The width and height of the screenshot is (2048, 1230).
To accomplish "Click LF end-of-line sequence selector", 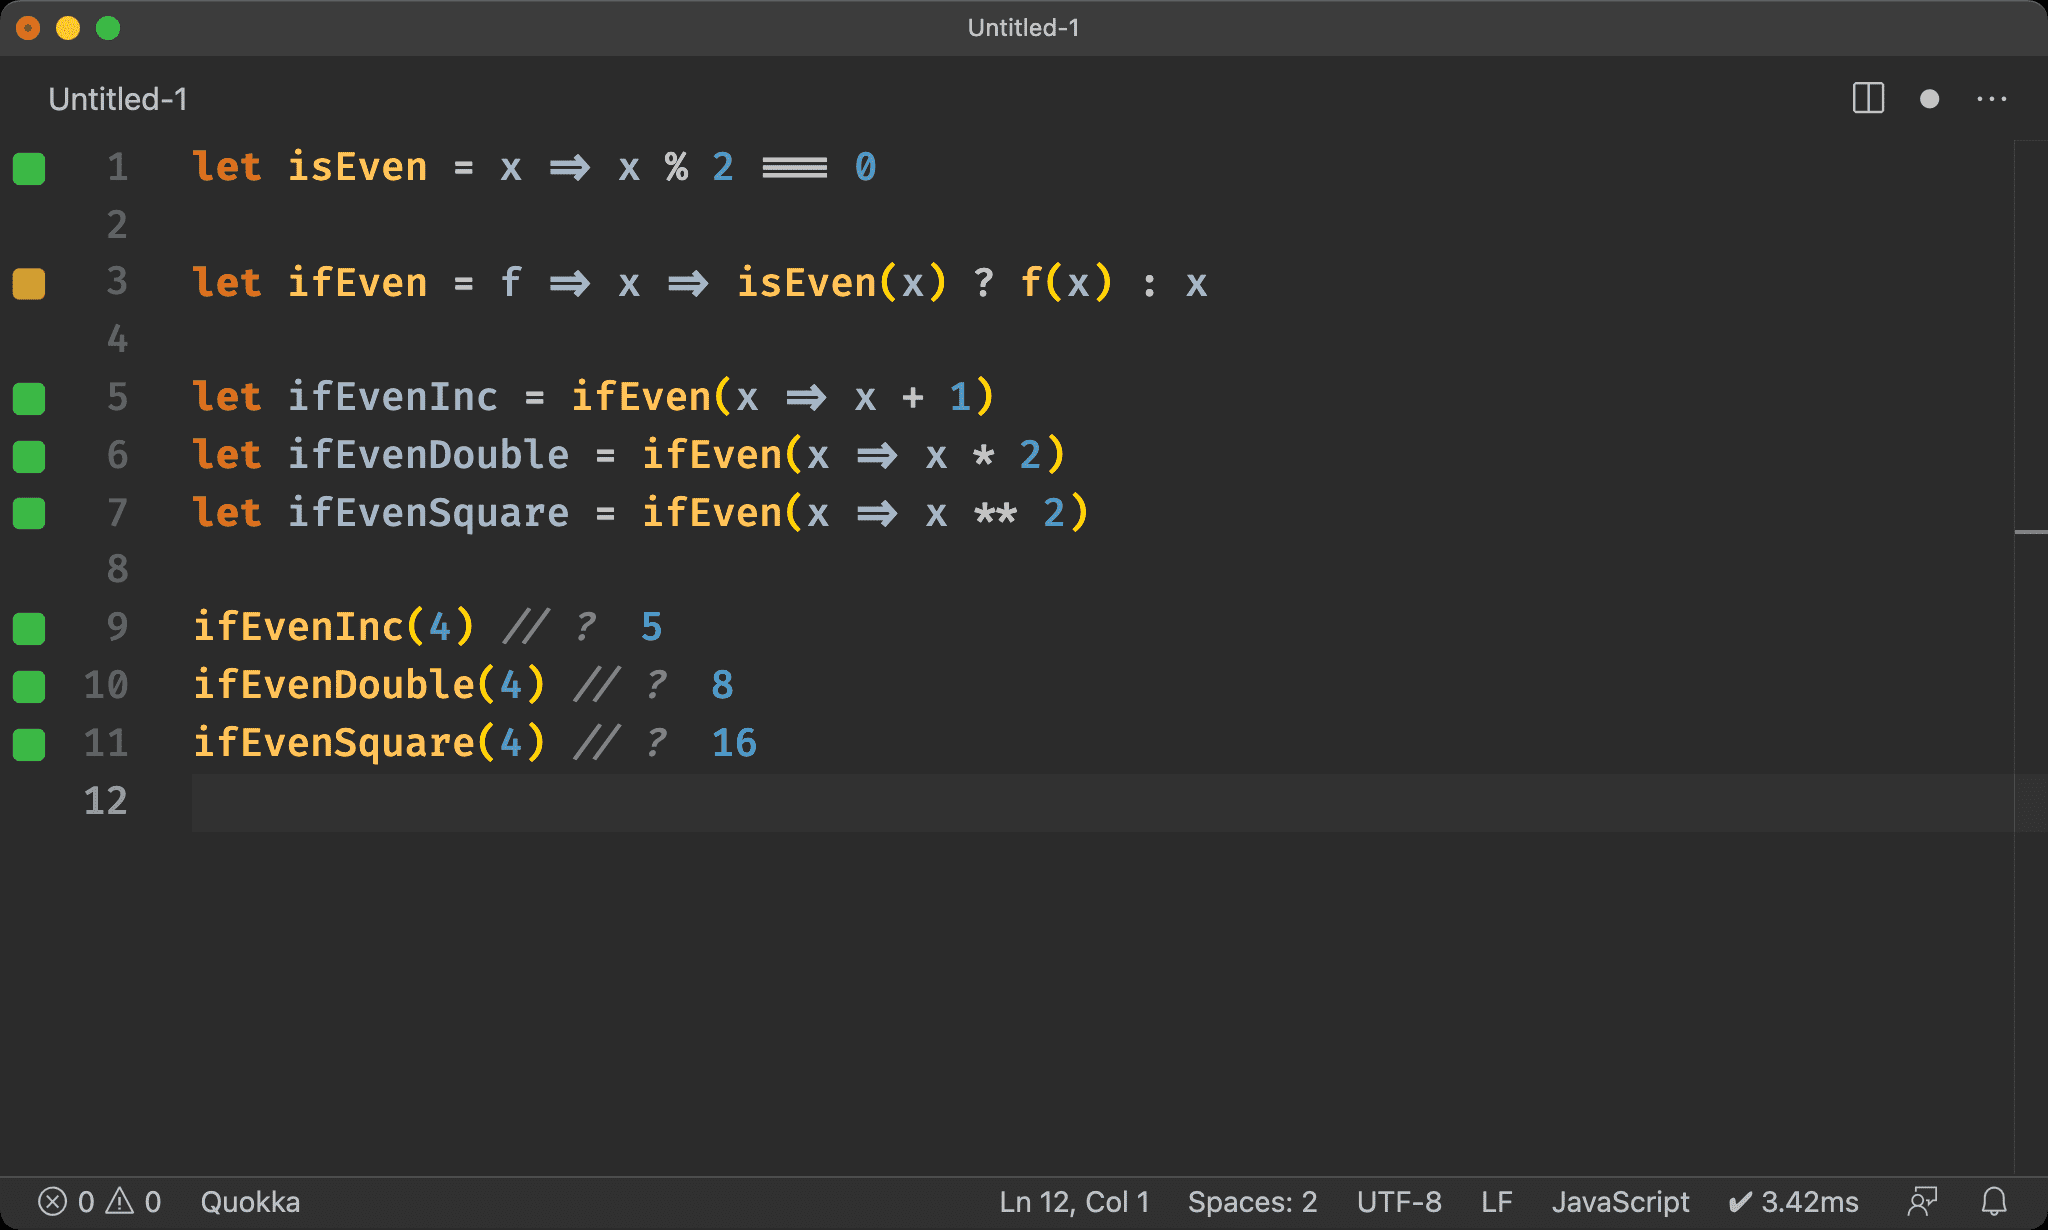I will [x=1496, y=1201].
